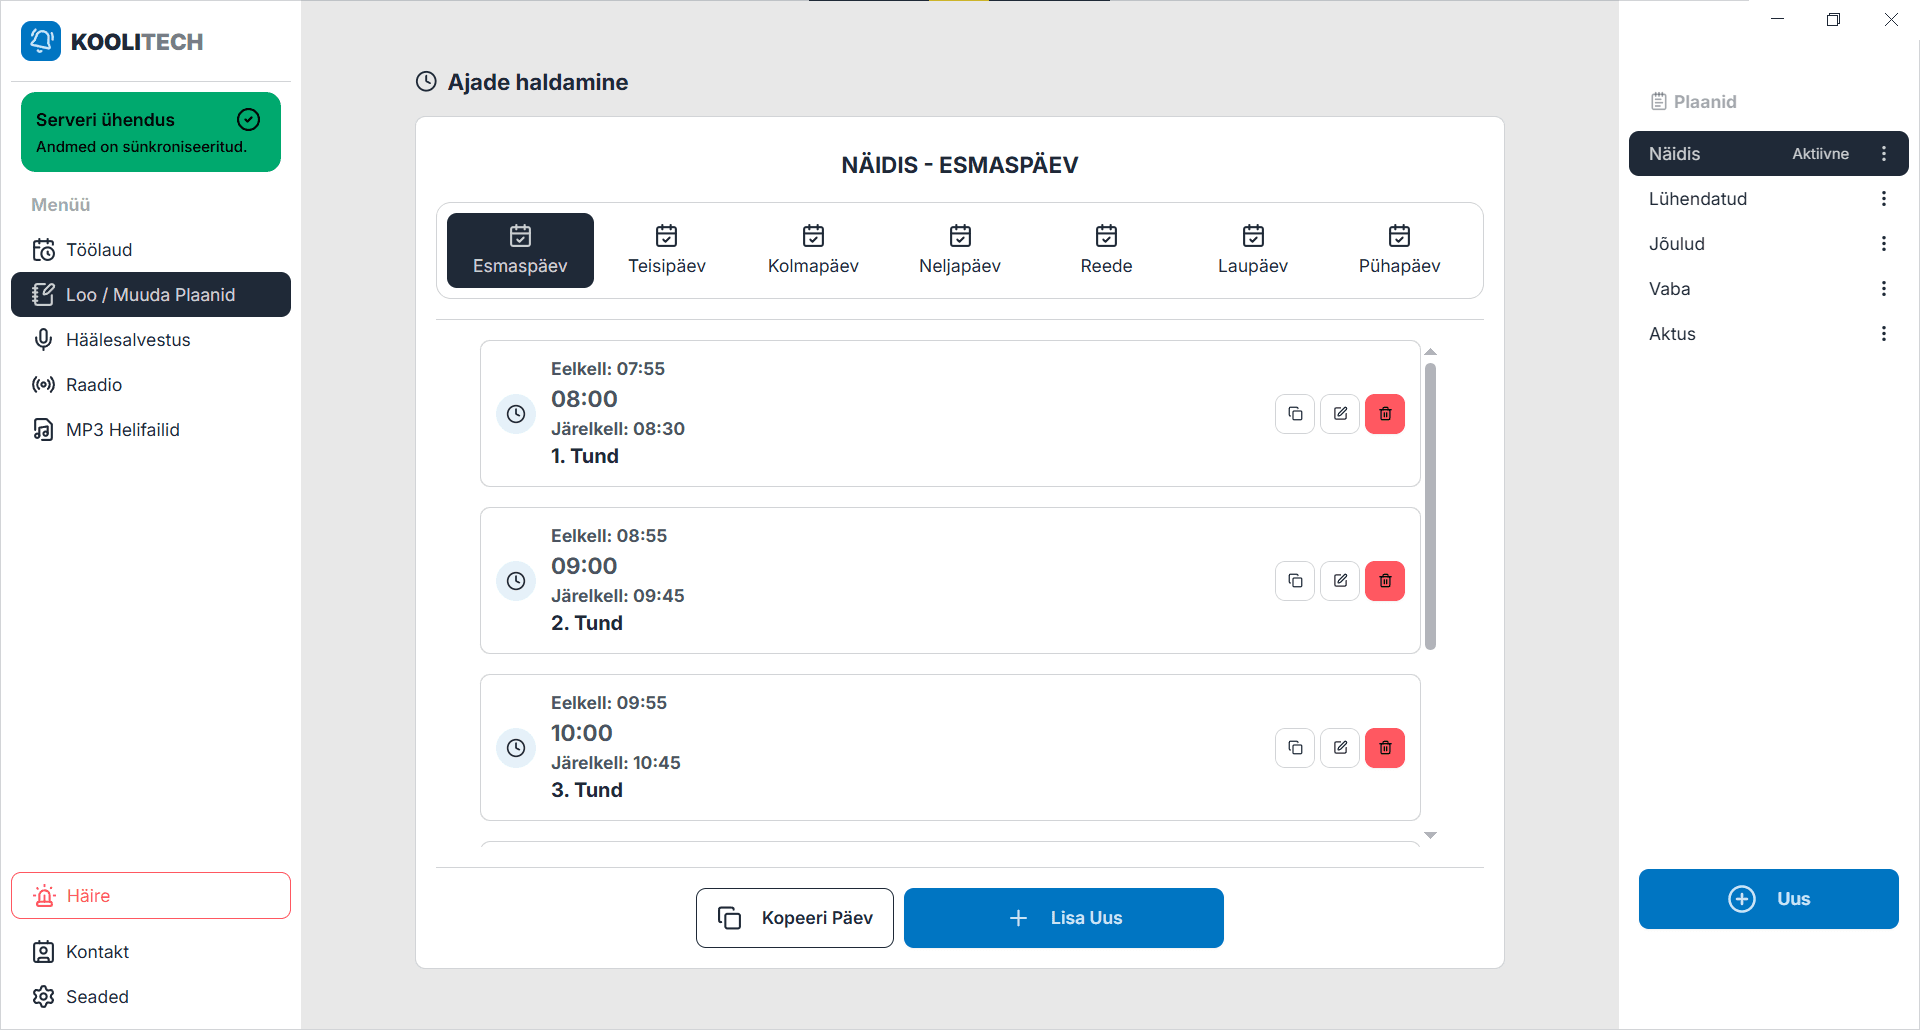The image size is (1920, 1030).
Task: Open options menu for Aktus plan
Action: 1884,334
